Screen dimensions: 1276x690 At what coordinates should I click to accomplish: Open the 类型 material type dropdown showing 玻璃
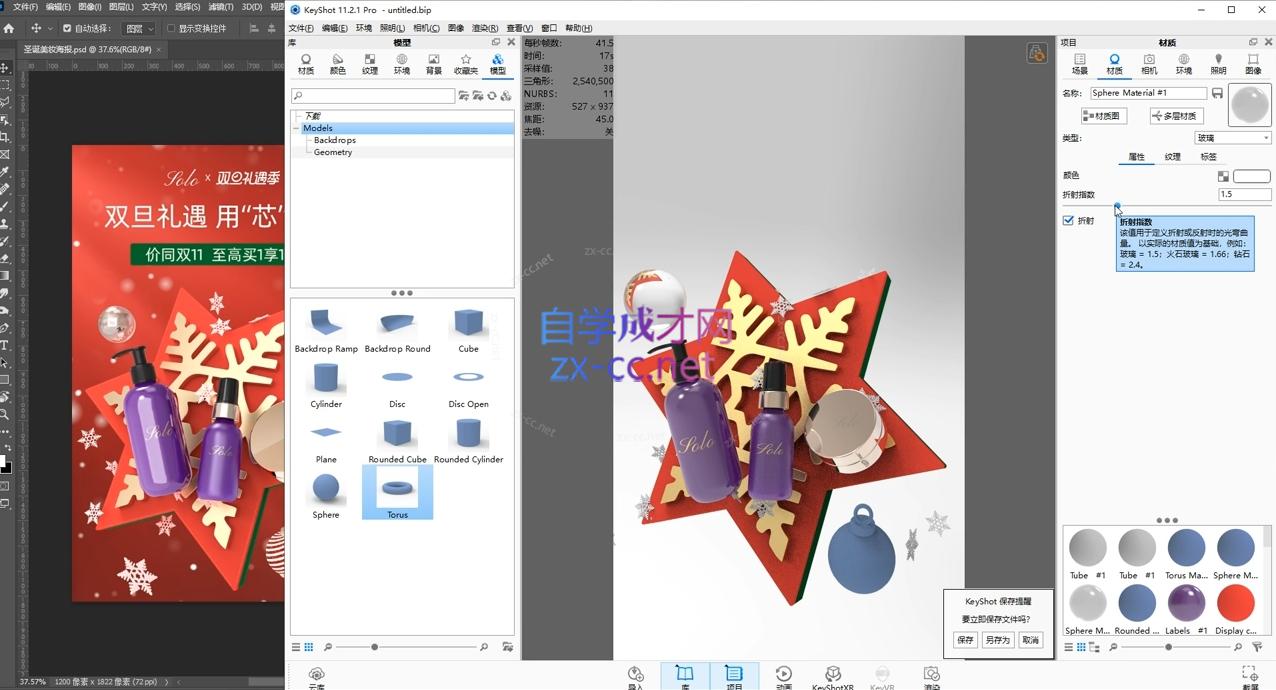(1233, 138)
